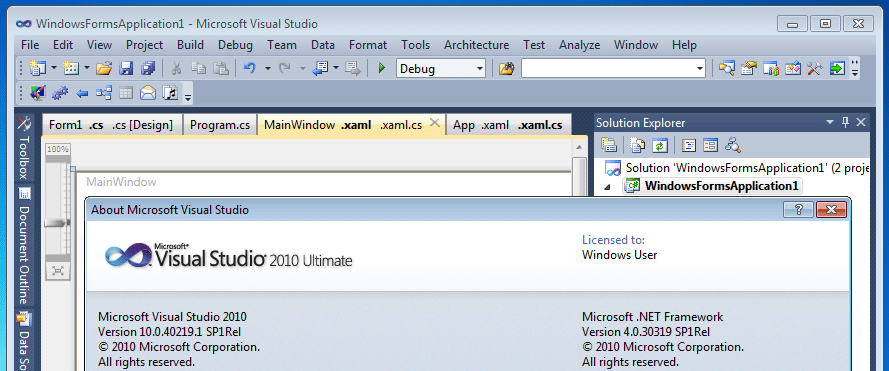
Task: Open the Debug menu
Action: [x=235, y=45]
